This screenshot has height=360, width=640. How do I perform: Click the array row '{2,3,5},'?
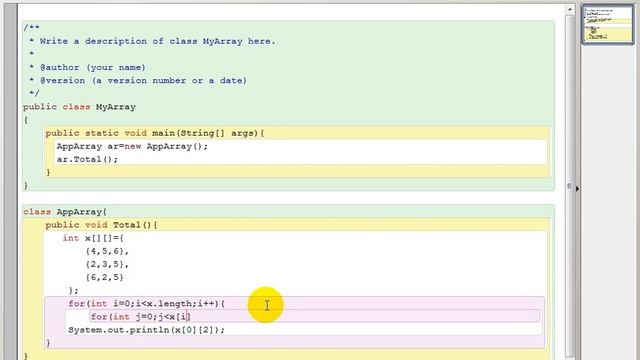tap(107, 264)
